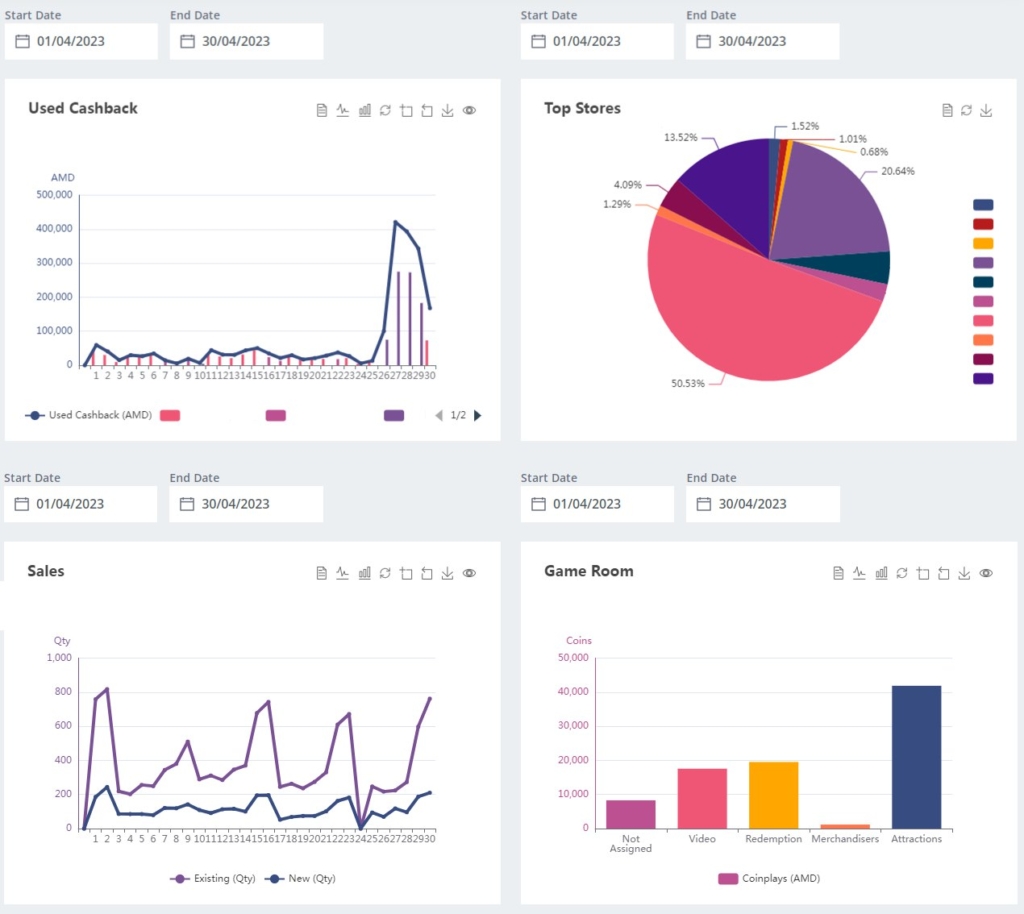
Task: Toggle eye visibility icon on Game Room
Action: [986, 573]
